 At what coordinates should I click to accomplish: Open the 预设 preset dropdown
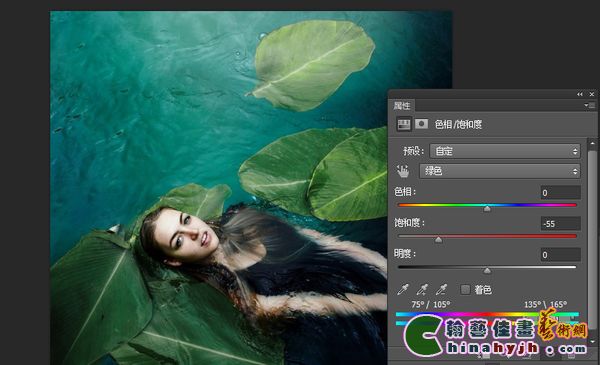click(505, 151)
